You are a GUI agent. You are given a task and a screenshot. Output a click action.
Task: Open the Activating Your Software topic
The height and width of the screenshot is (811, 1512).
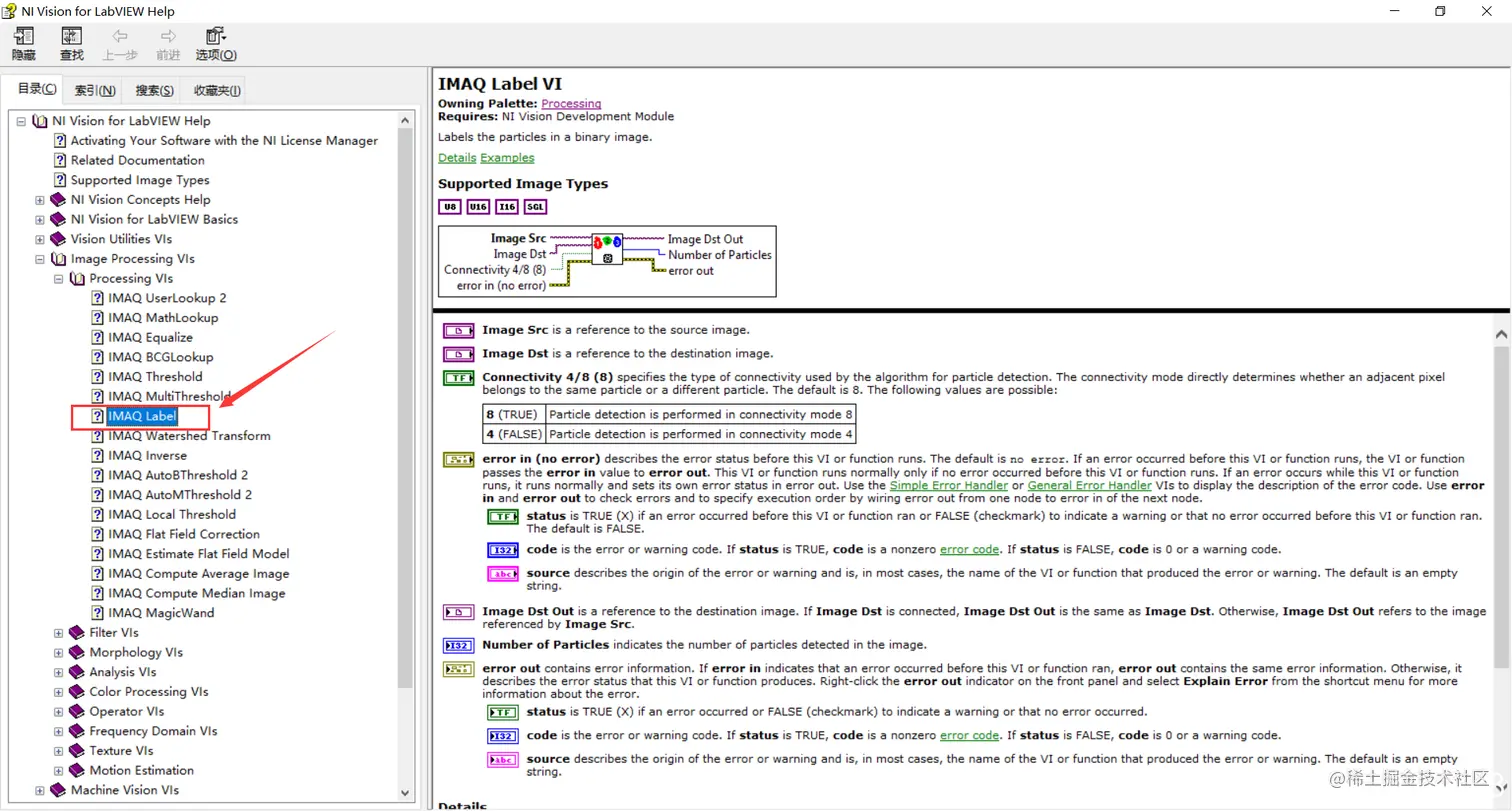pos(224,141)
